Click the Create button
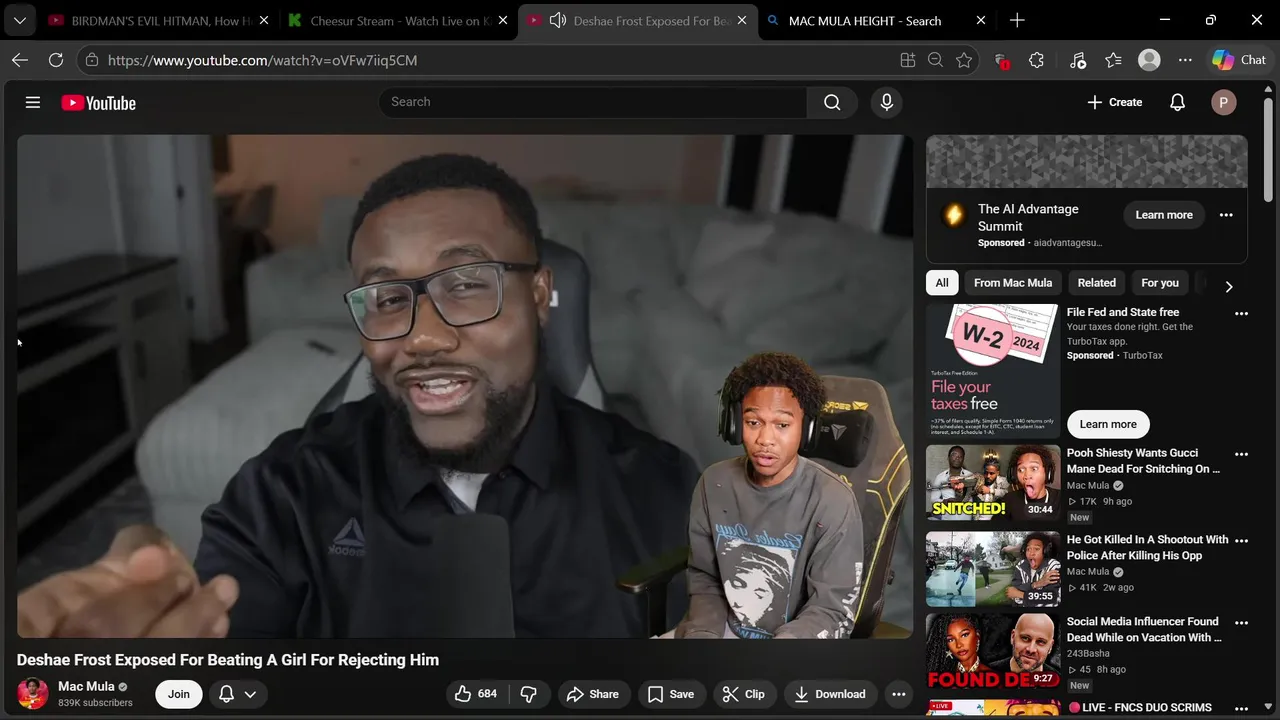Screen dimensions: 1280x720 tap(1115, 102)
